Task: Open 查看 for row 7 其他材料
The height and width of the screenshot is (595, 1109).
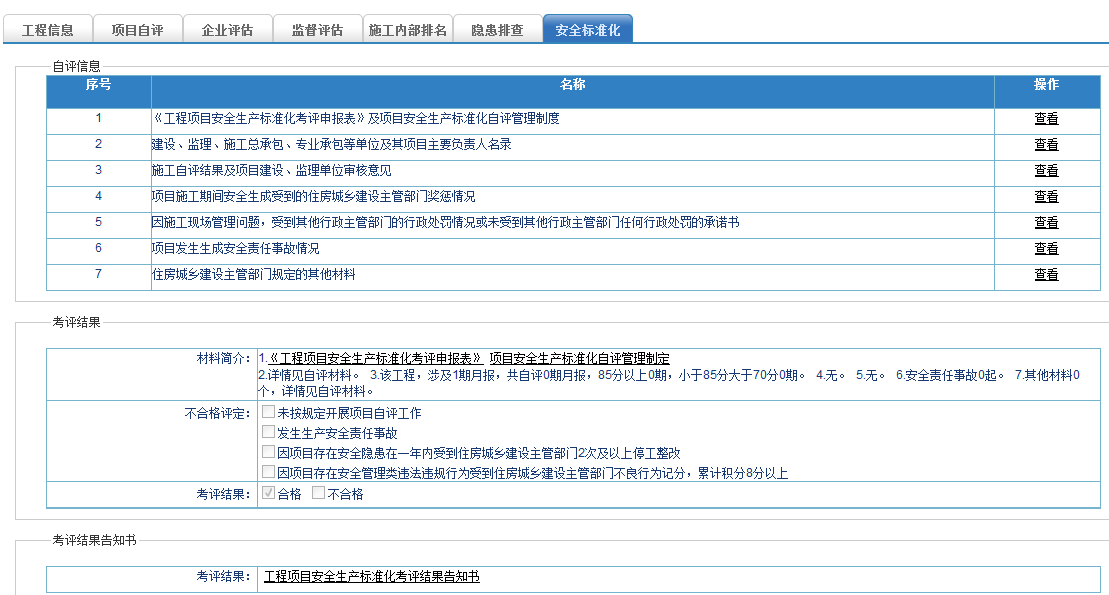Action: point(1046,275)
